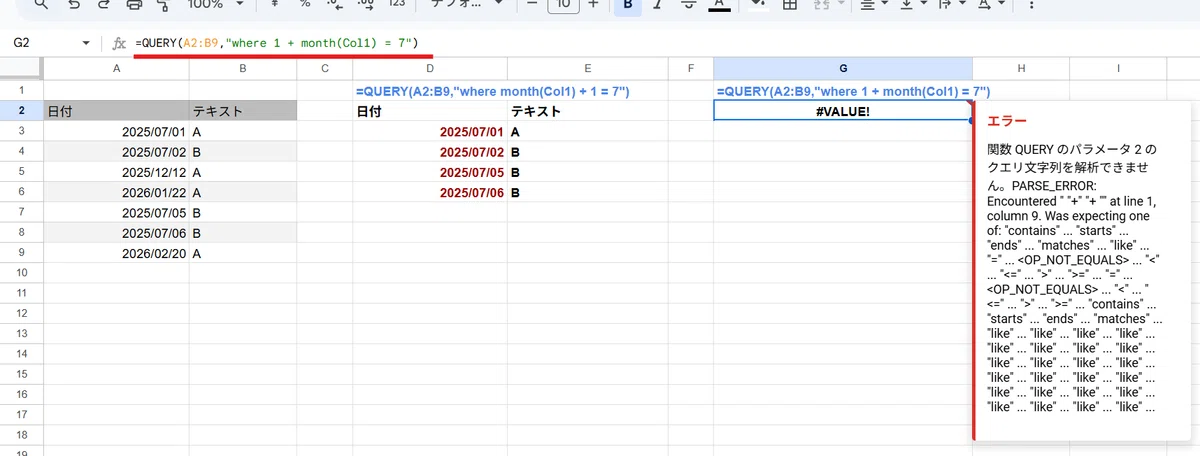Viewport: 1200px width, 456px height.
Task: Select column G header
Action: point(843,68)
